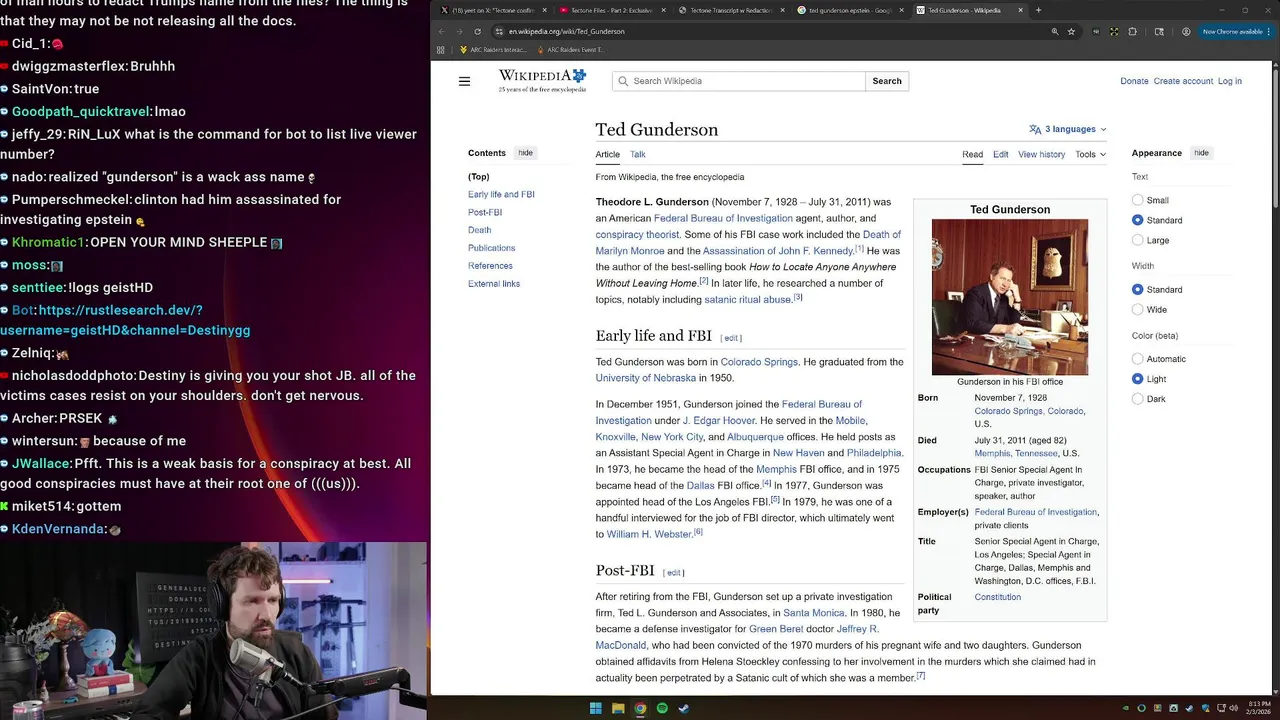This screenshot has width=1280, height=720.
Task: Open the browser zoom magnifier icon in address bar
Action: [1054, 31]
